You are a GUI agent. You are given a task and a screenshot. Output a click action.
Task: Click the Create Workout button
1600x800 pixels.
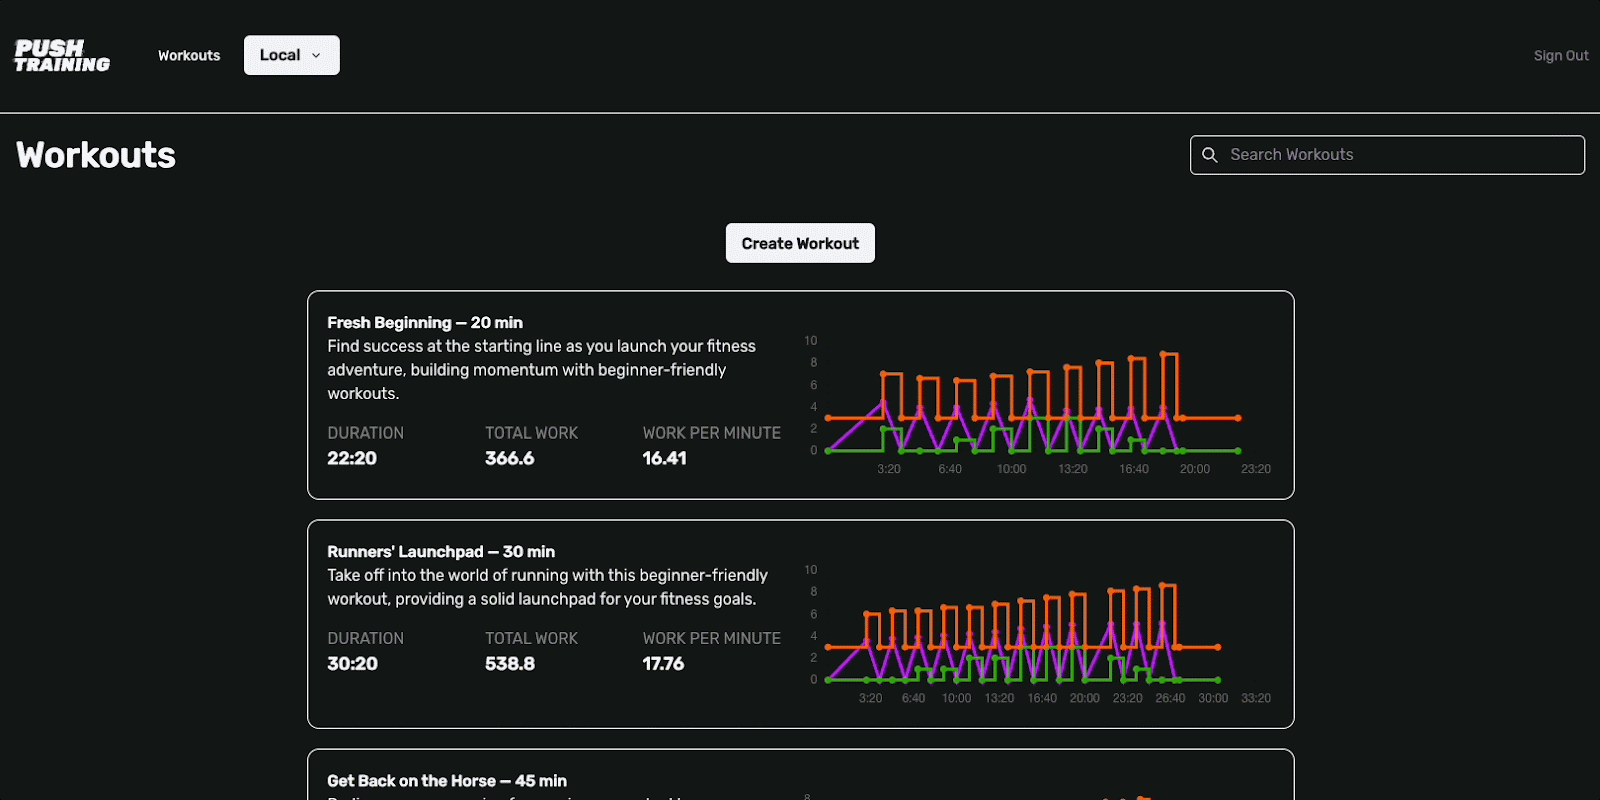point(800,243)
